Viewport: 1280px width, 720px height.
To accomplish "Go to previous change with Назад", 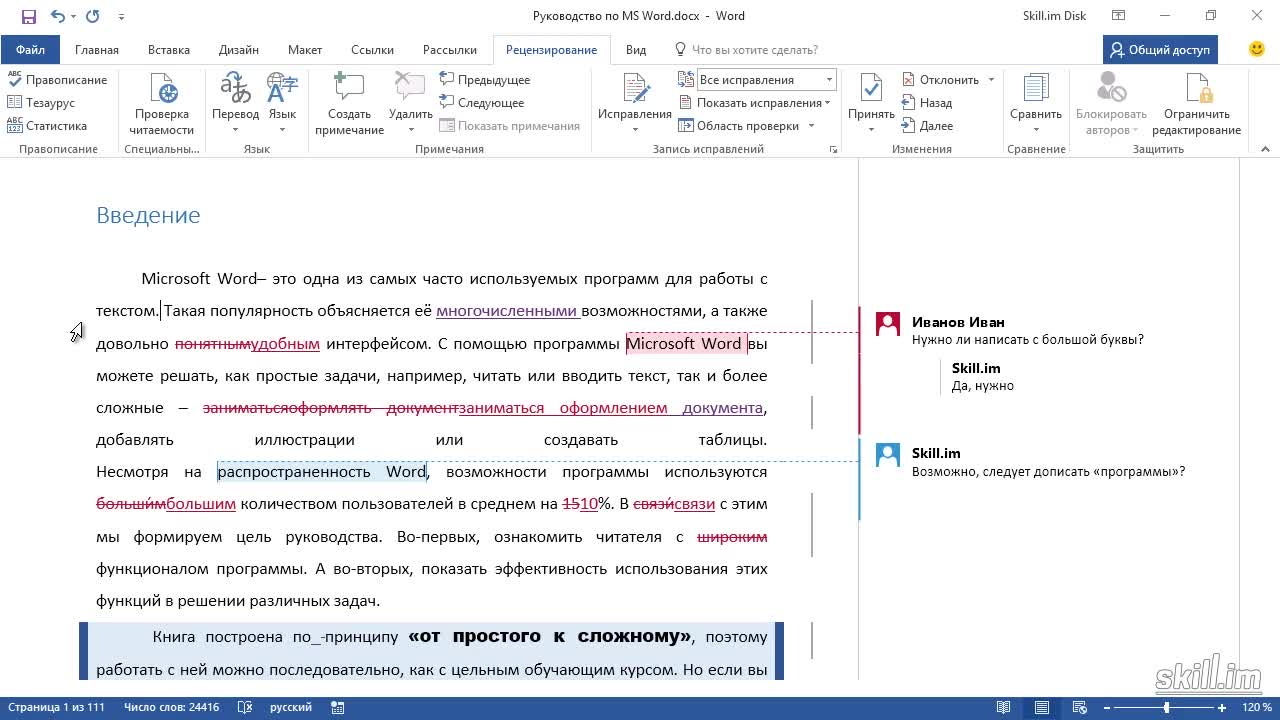I will (927, 103).
